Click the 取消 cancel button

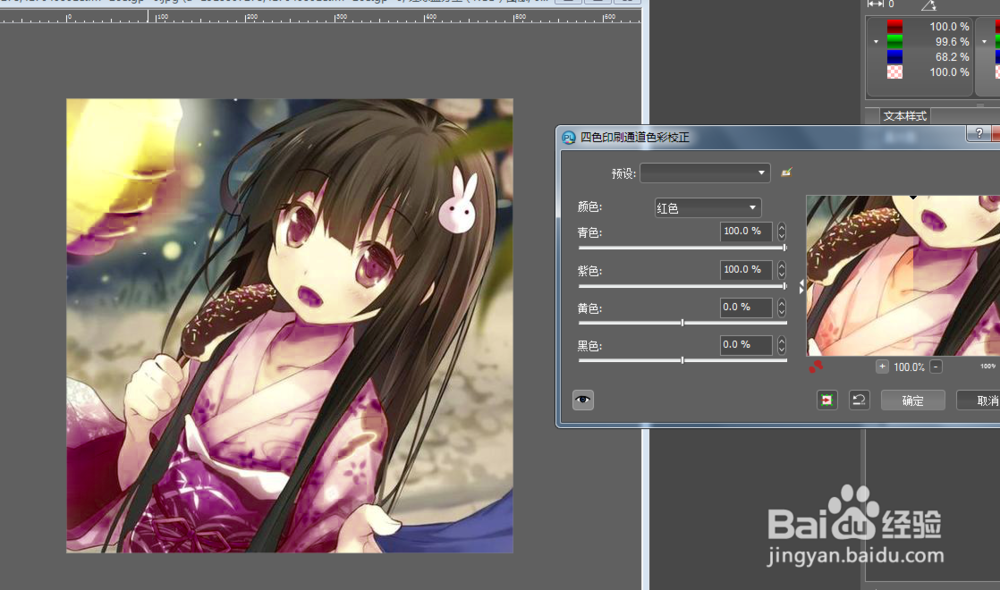pos(979,401)
